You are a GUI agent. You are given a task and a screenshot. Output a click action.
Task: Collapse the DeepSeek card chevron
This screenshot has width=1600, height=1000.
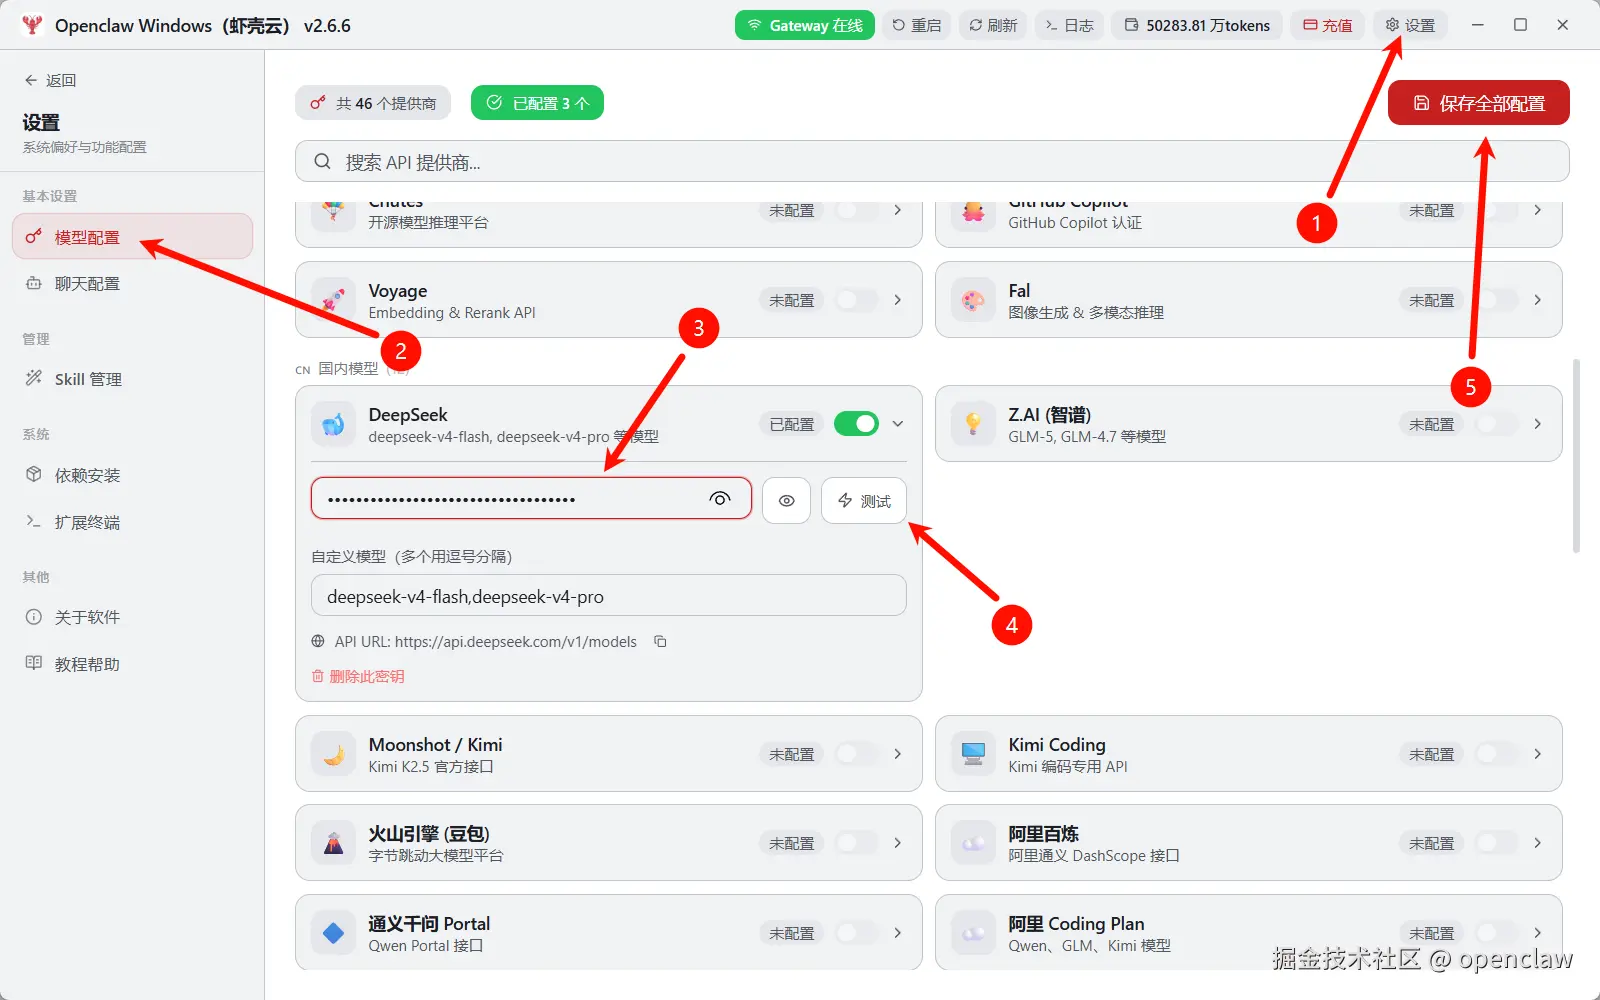(898, 424)
